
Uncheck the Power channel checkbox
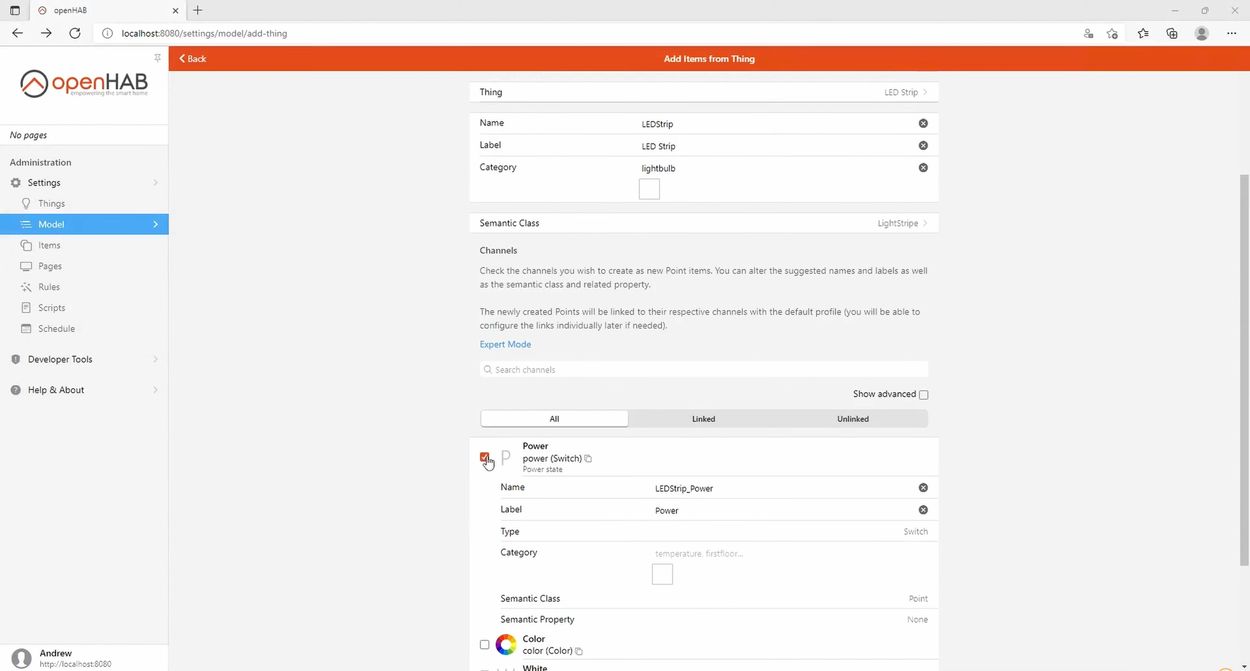click(485, 458)
